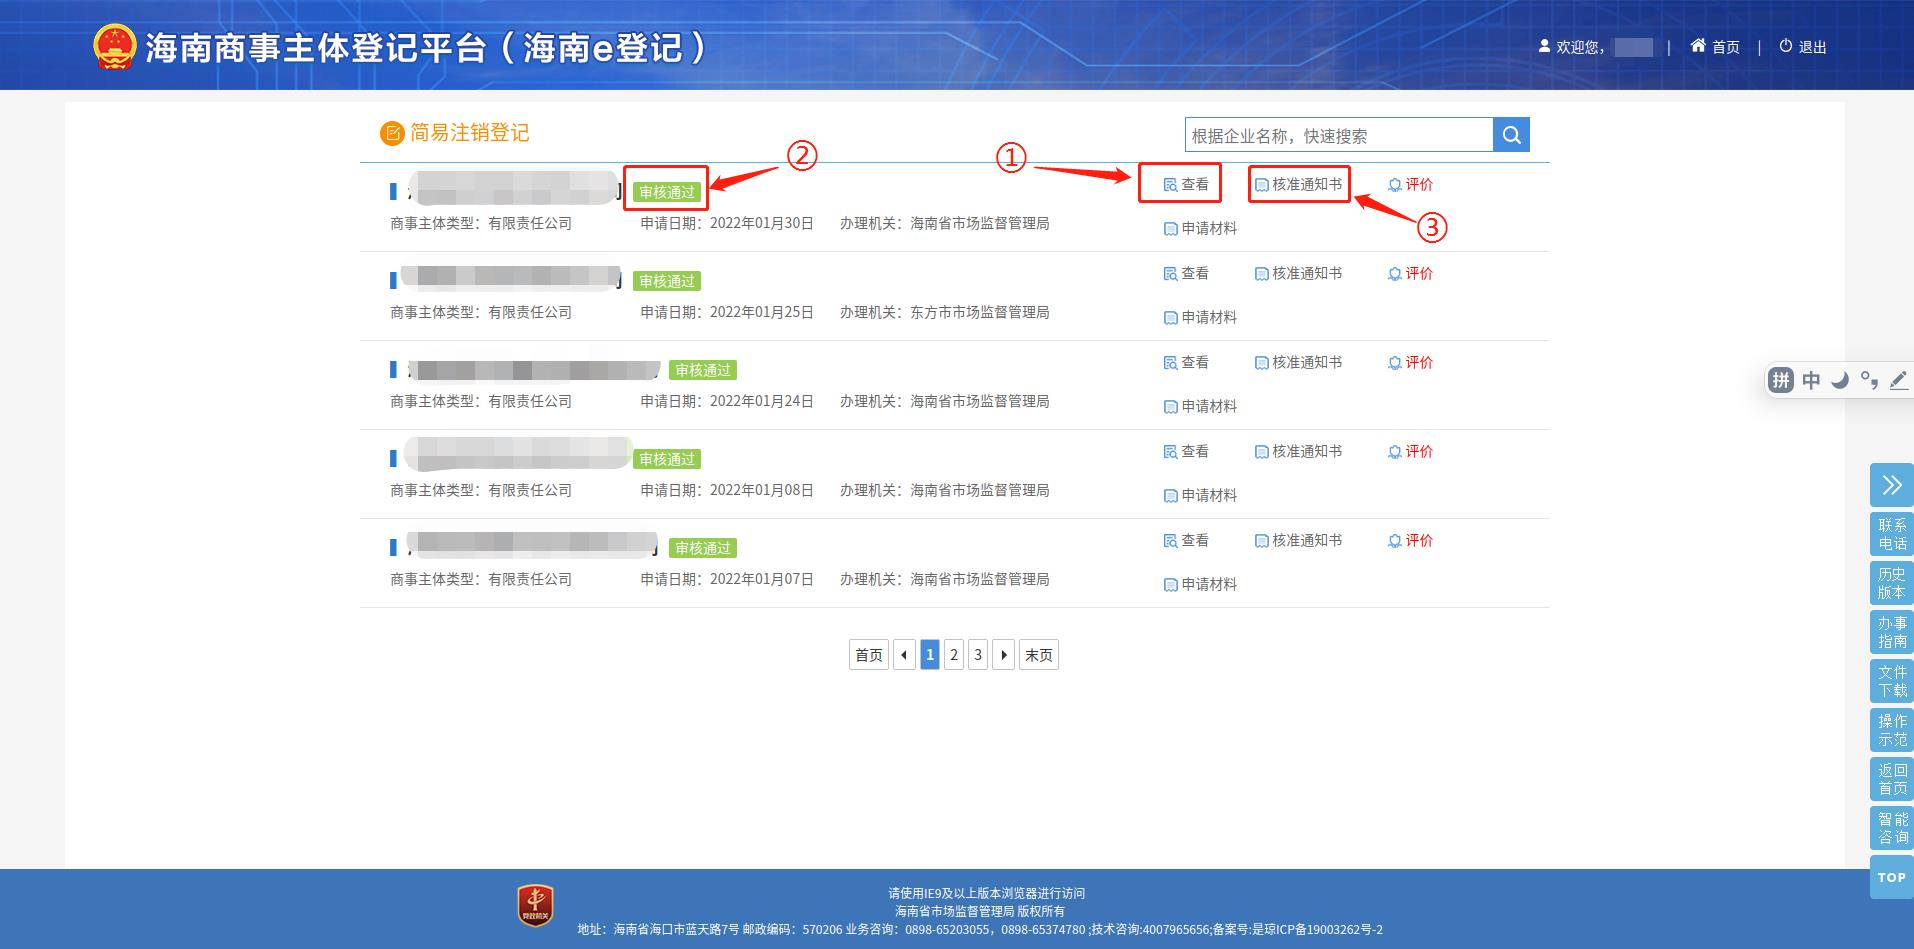
Task: Toggle the IME moon night-mode icon
Action: pos(1839,380)
